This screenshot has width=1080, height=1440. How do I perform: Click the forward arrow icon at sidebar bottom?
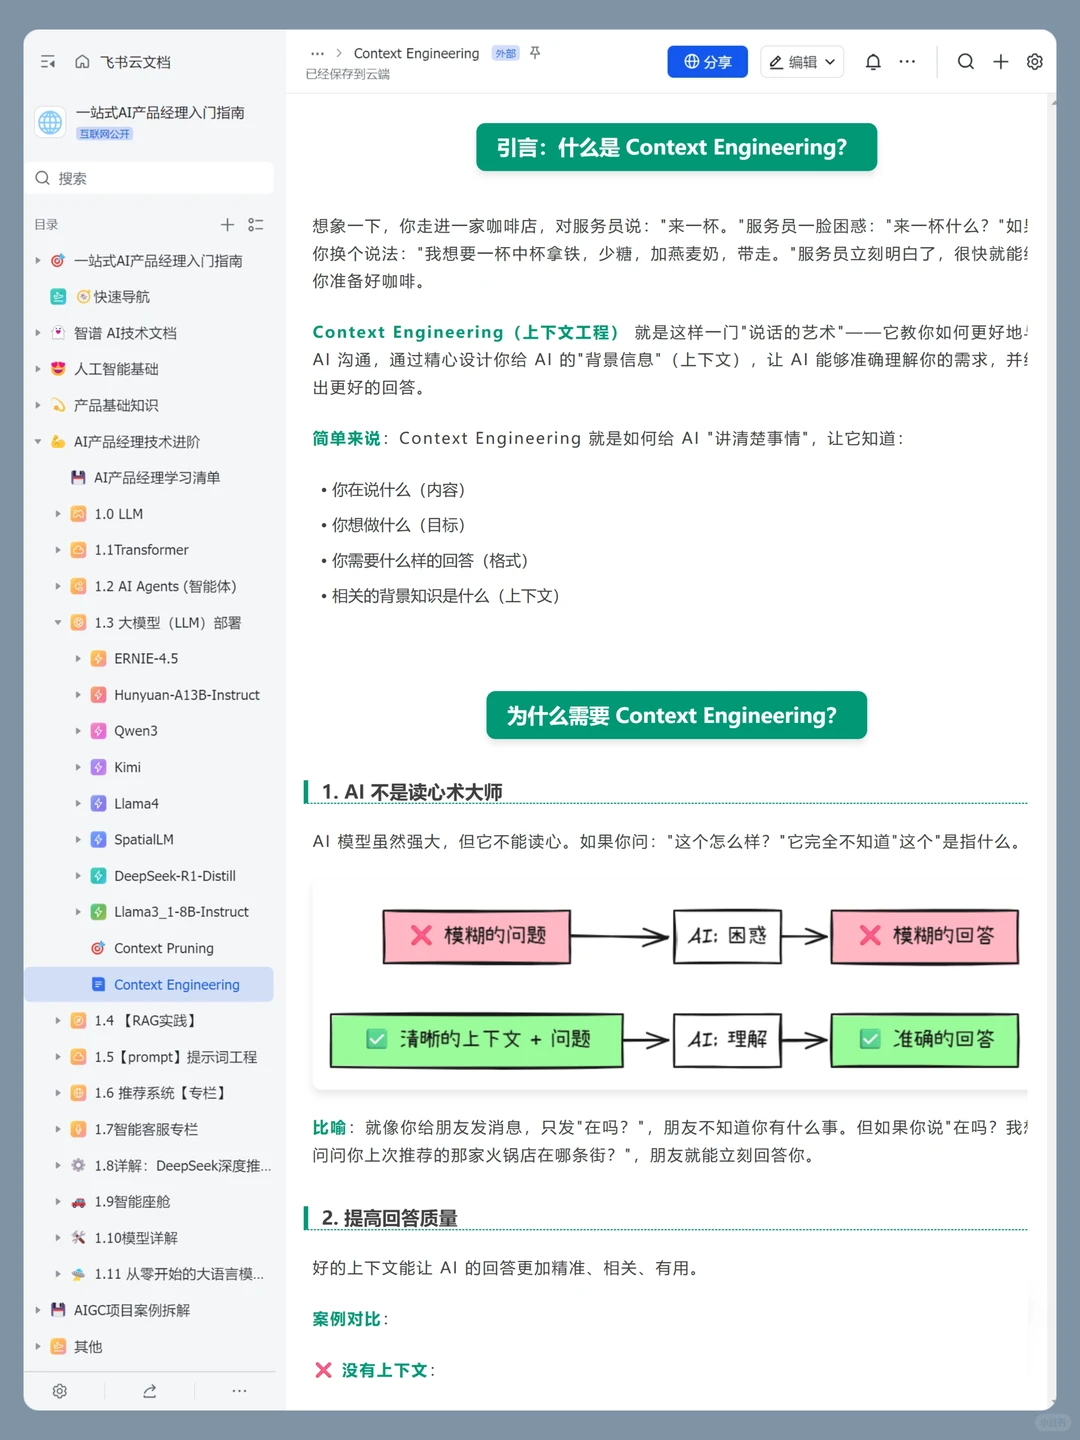[x=149, y=1390]
